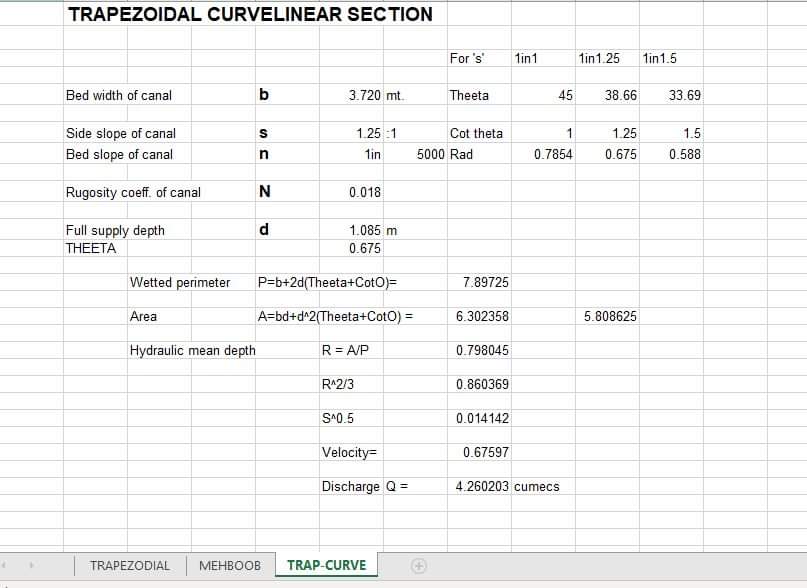
Task: Select the formula text P=b+2d(Theeta+CotO)=
Action: 327,282
